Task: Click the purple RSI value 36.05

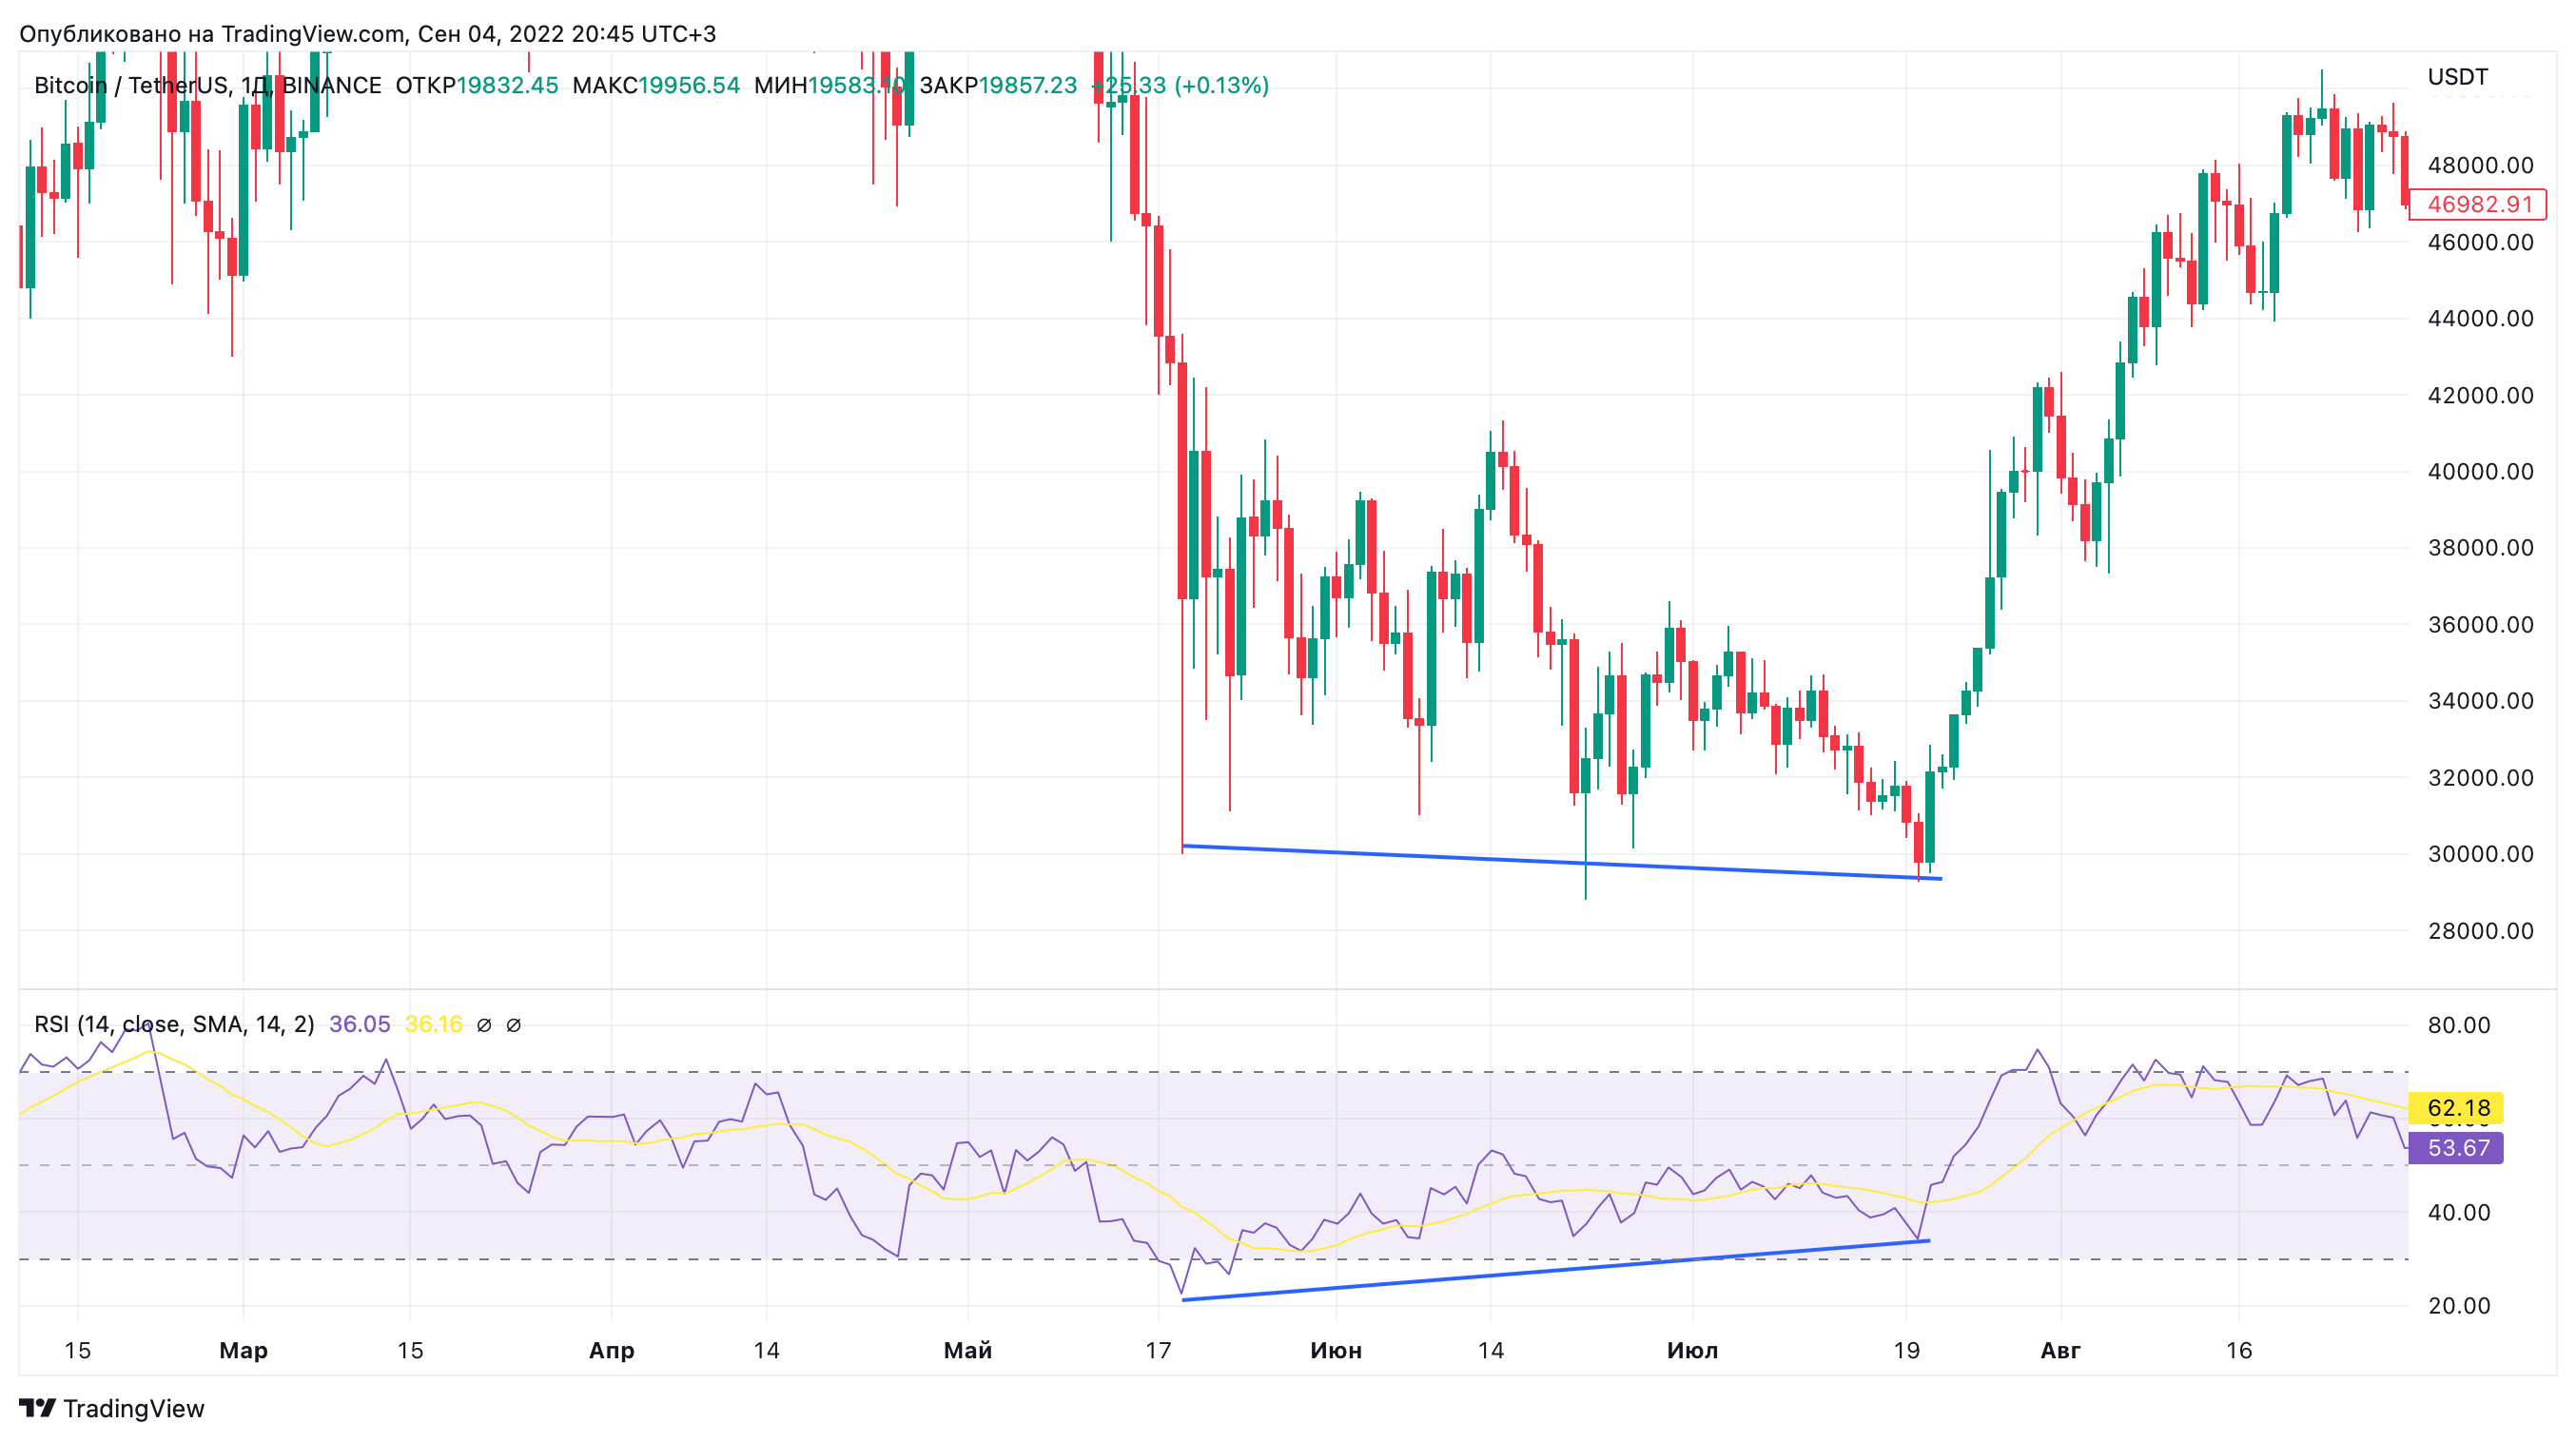Action: (360, 1024)
